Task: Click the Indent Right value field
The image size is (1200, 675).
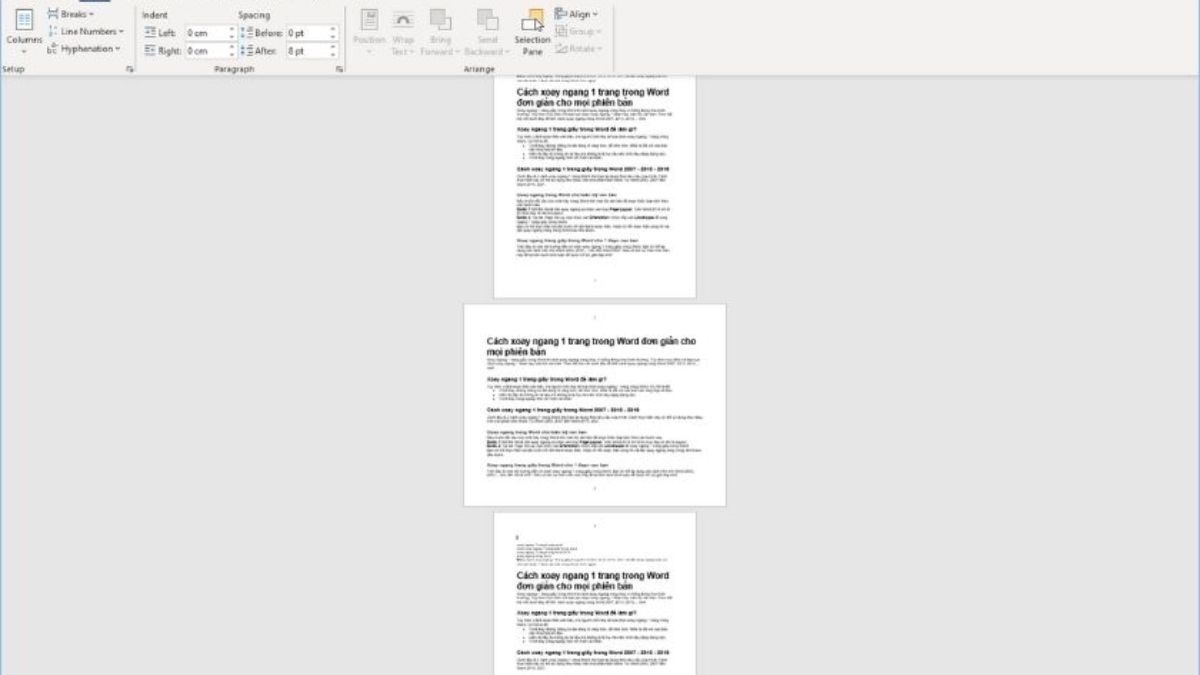Action: pyautogui.click(x=206, y=50)
